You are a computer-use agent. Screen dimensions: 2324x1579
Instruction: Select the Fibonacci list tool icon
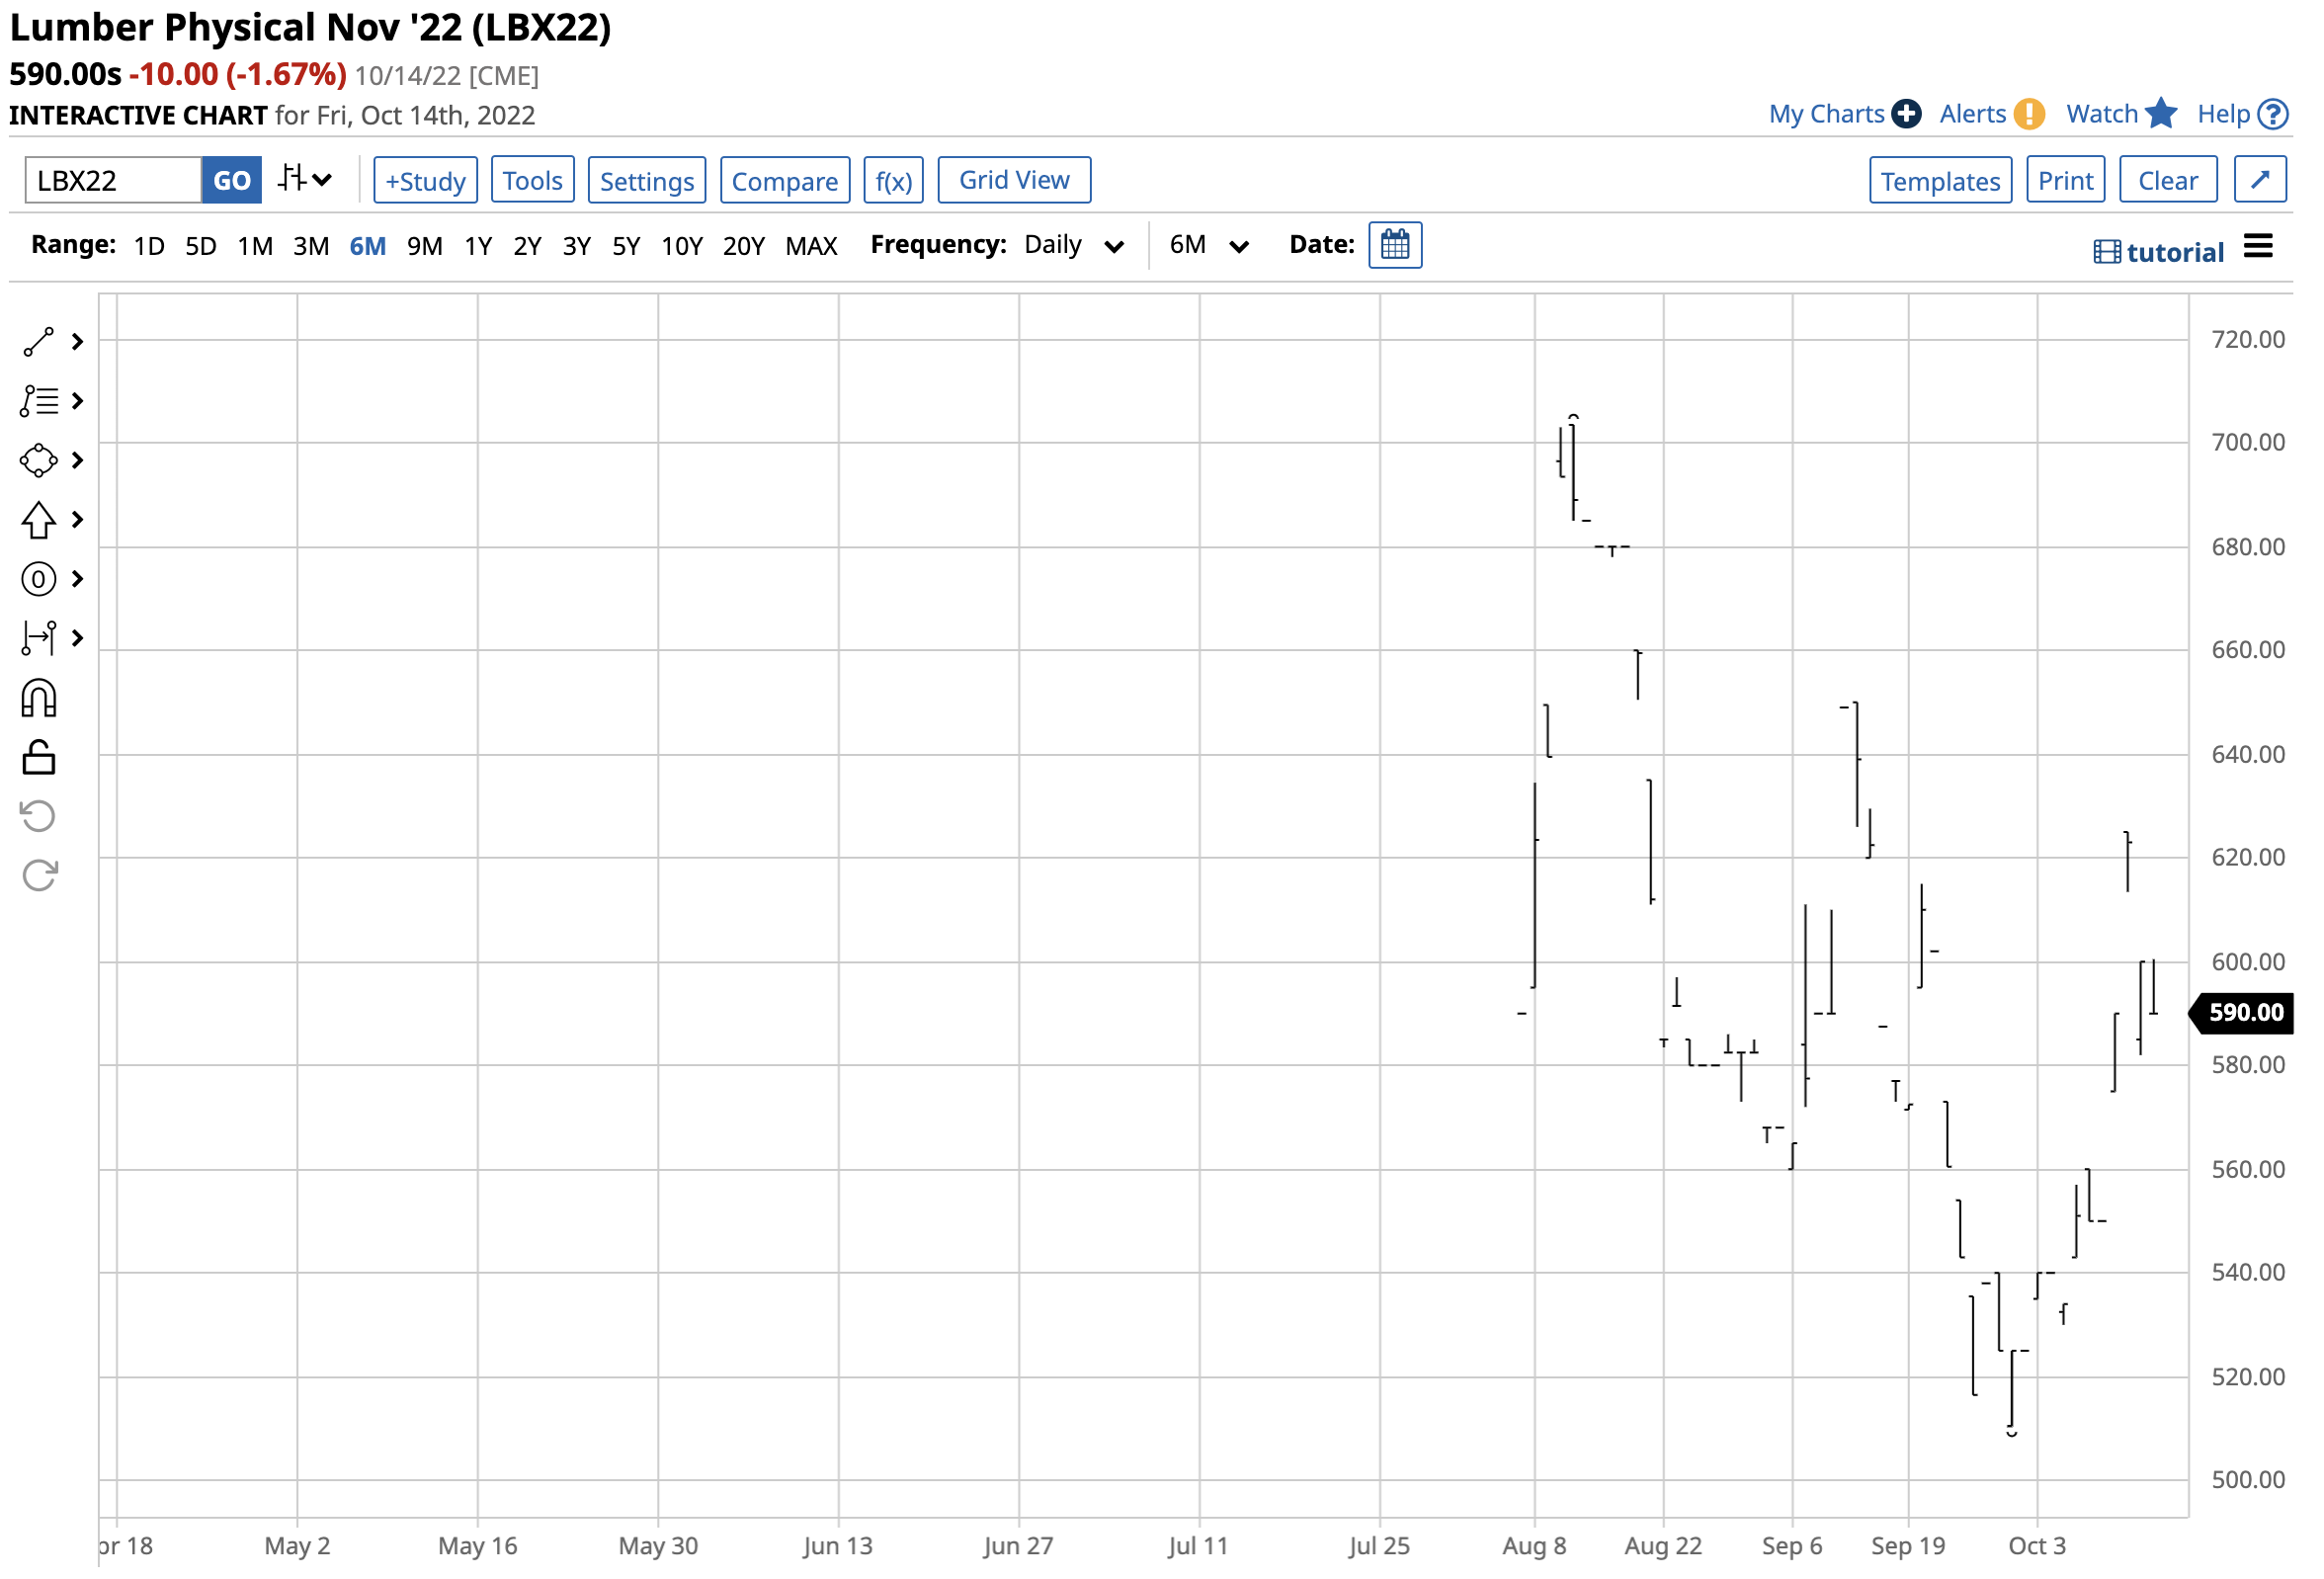(39, 402)
